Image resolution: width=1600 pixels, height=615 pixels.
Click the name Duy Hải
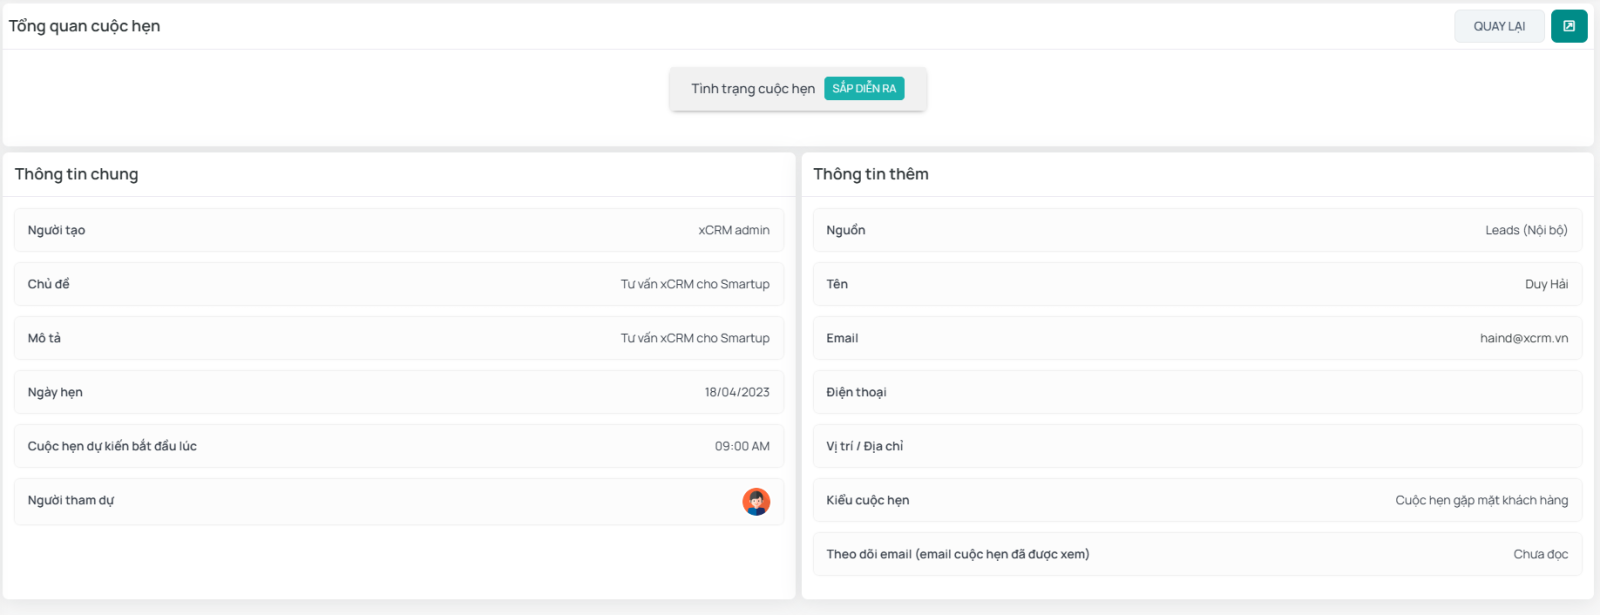click(x=1545, y=284)
